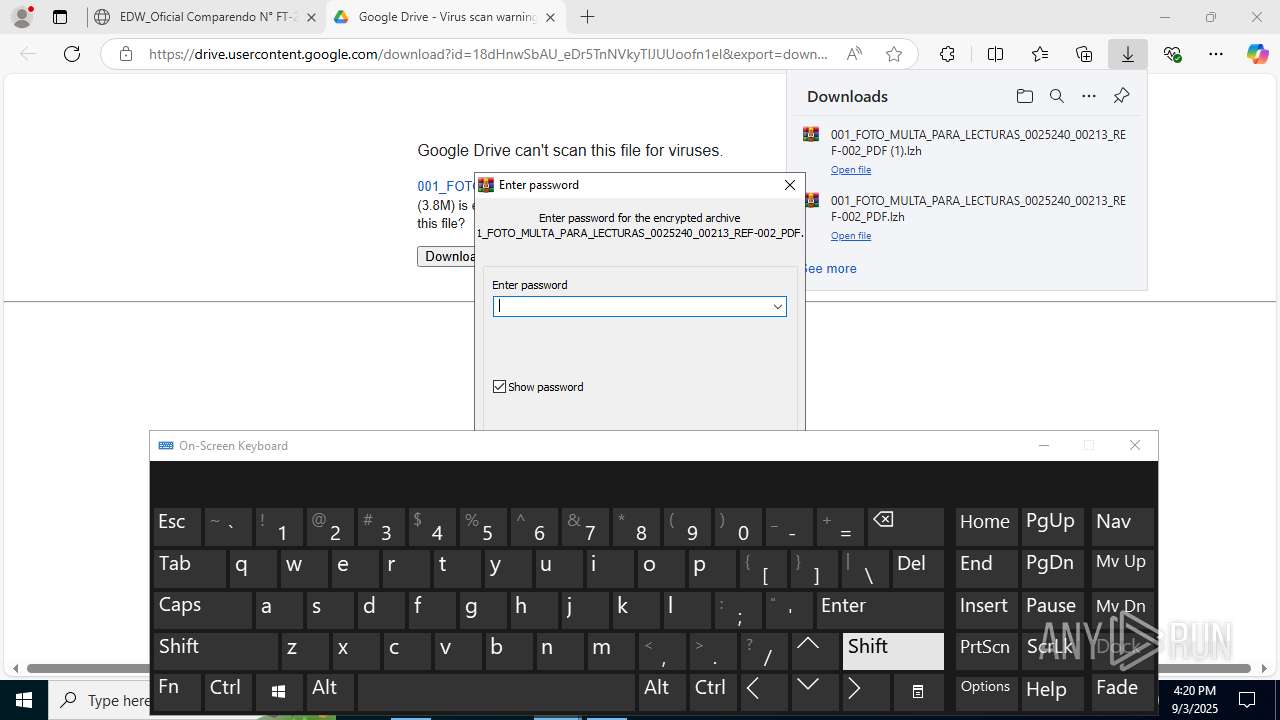Click the Tab key on keyboard
Image resolution: width=1280 pixels, height=720 pixels.
coord(190,568)
